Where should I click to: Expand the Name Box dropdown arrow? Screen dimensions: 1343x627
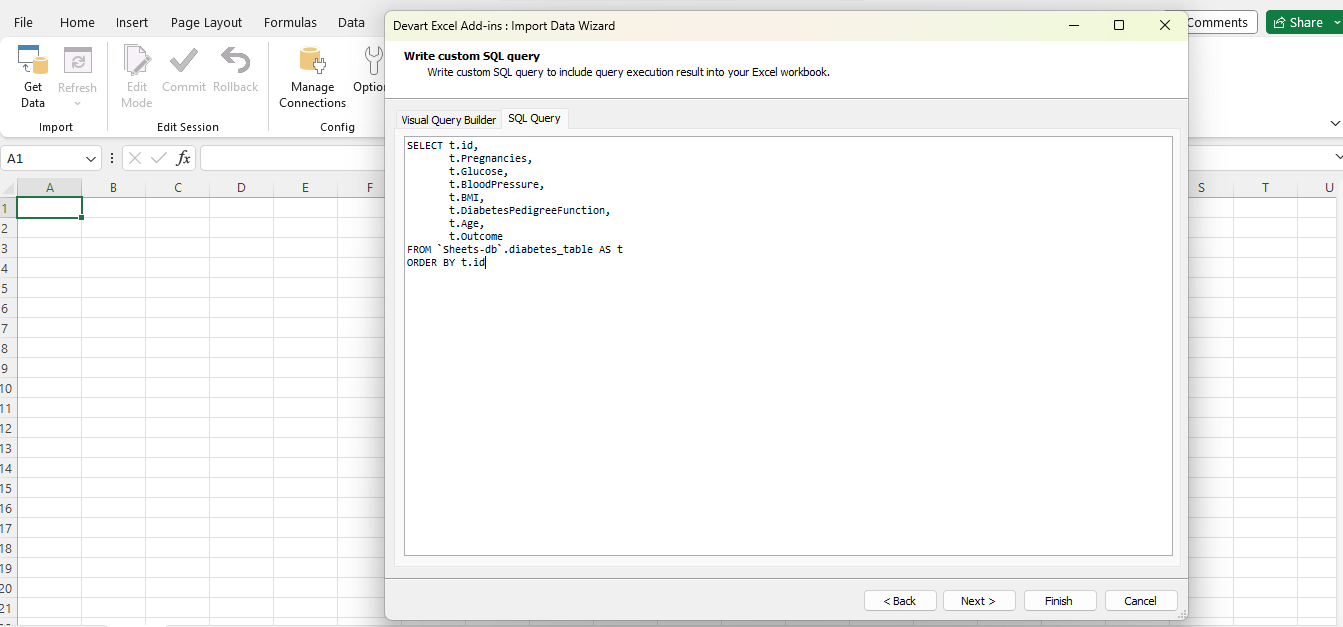pos(91,159)
